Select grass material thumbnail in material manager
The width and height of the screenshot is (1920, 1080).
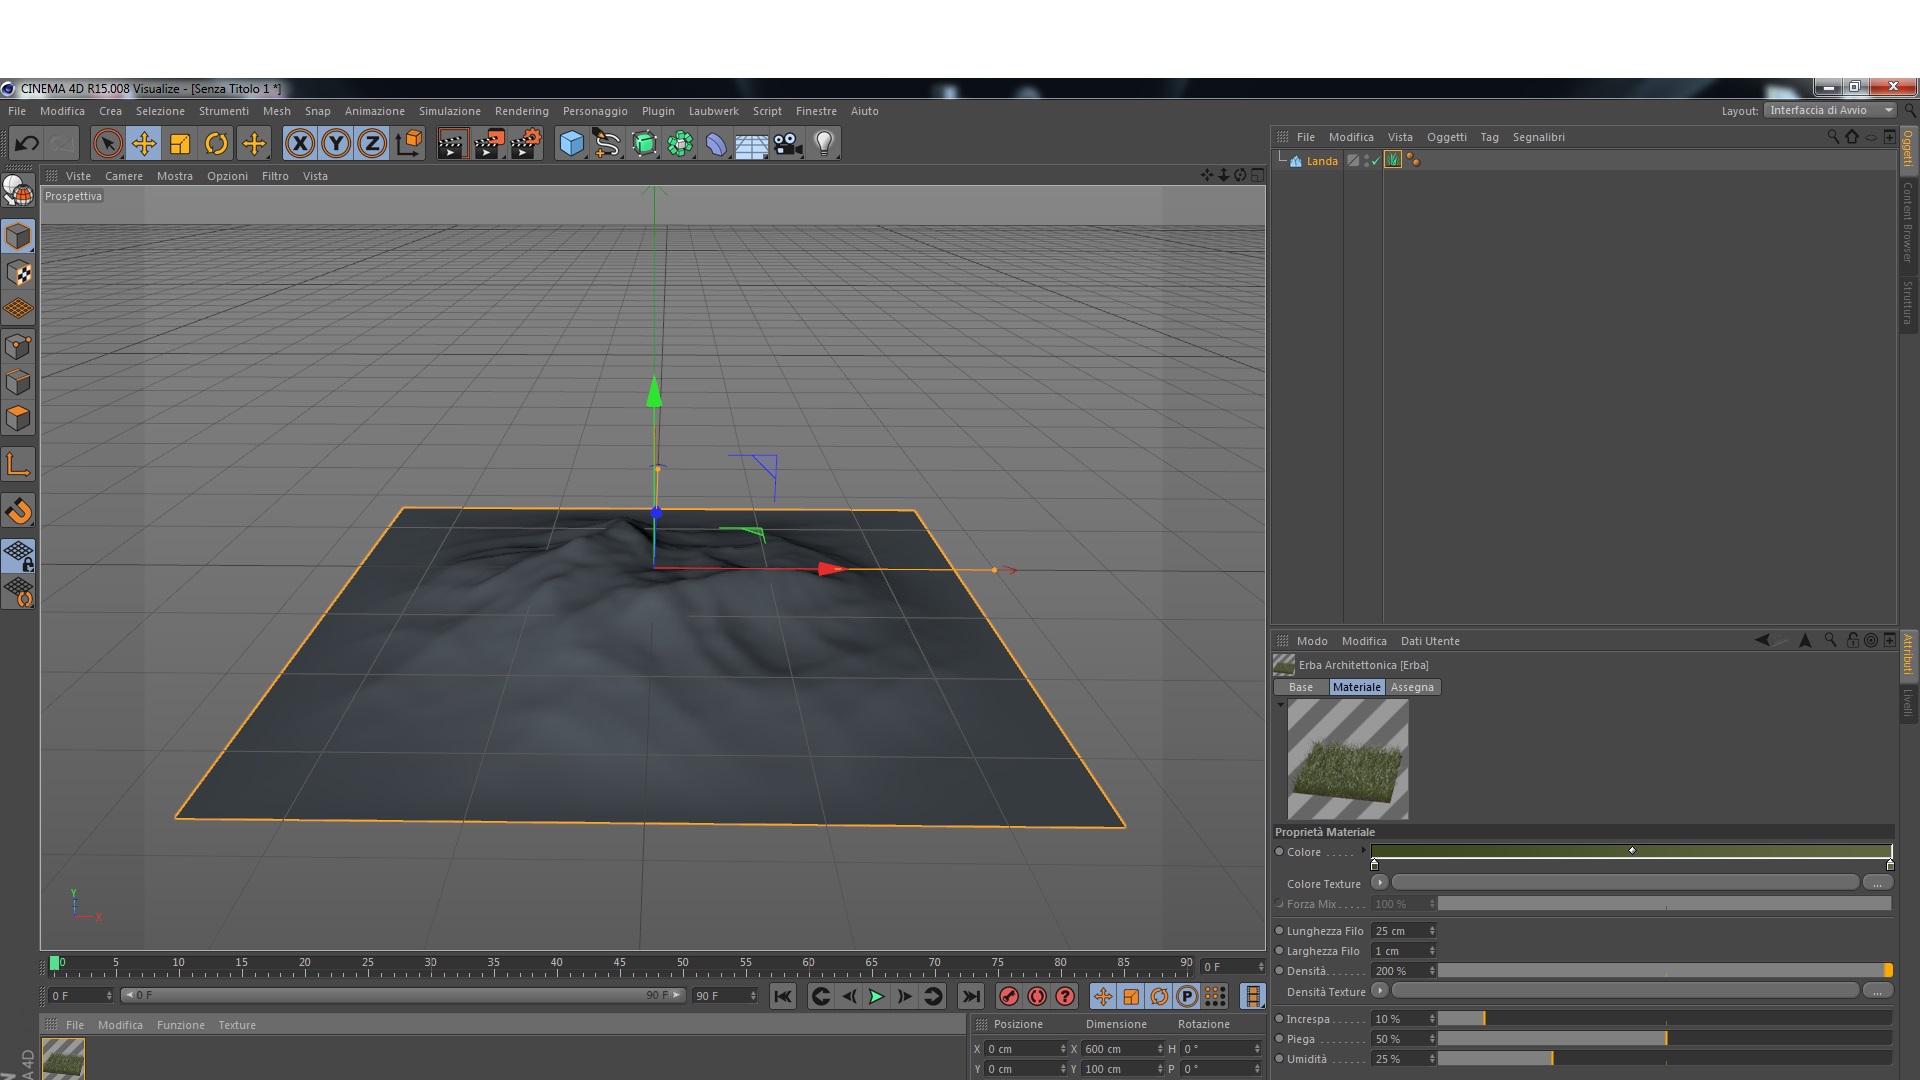[x=63, y=1058]
